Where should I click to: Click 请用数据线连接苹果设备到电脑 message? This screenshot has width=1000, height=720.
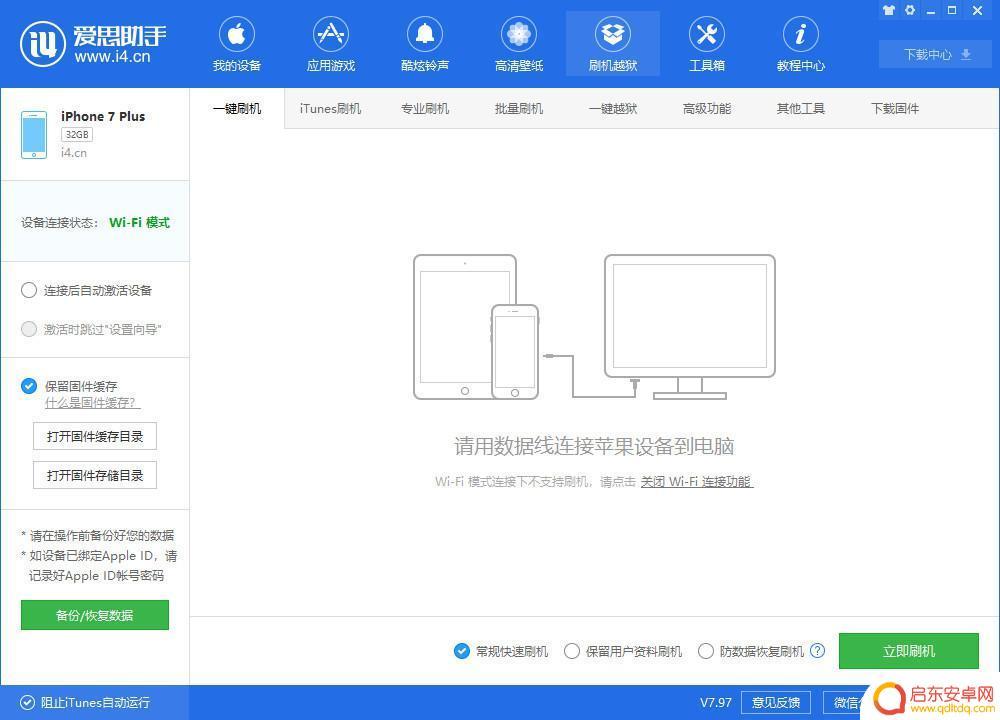[594, 446]
